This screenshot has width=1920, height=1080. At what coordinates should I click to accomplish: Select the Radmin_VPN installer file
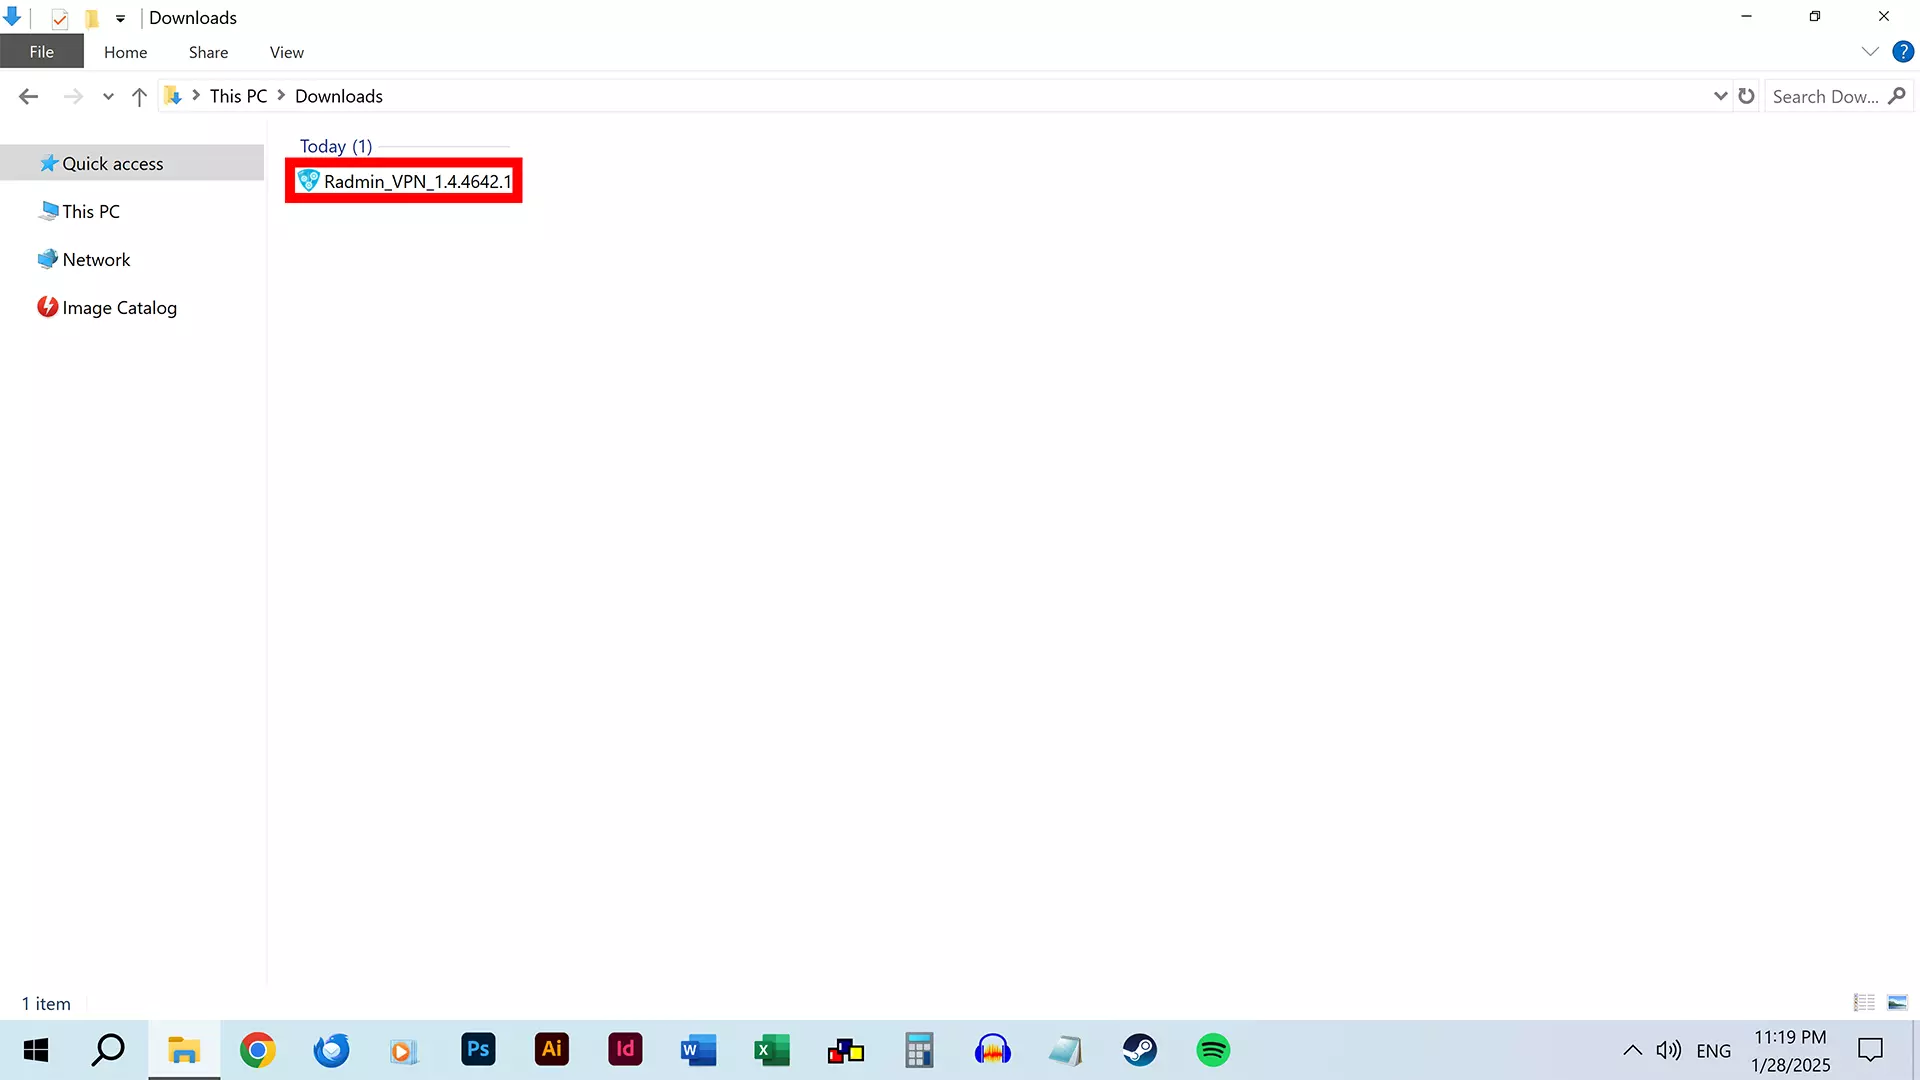pos(416,181)
